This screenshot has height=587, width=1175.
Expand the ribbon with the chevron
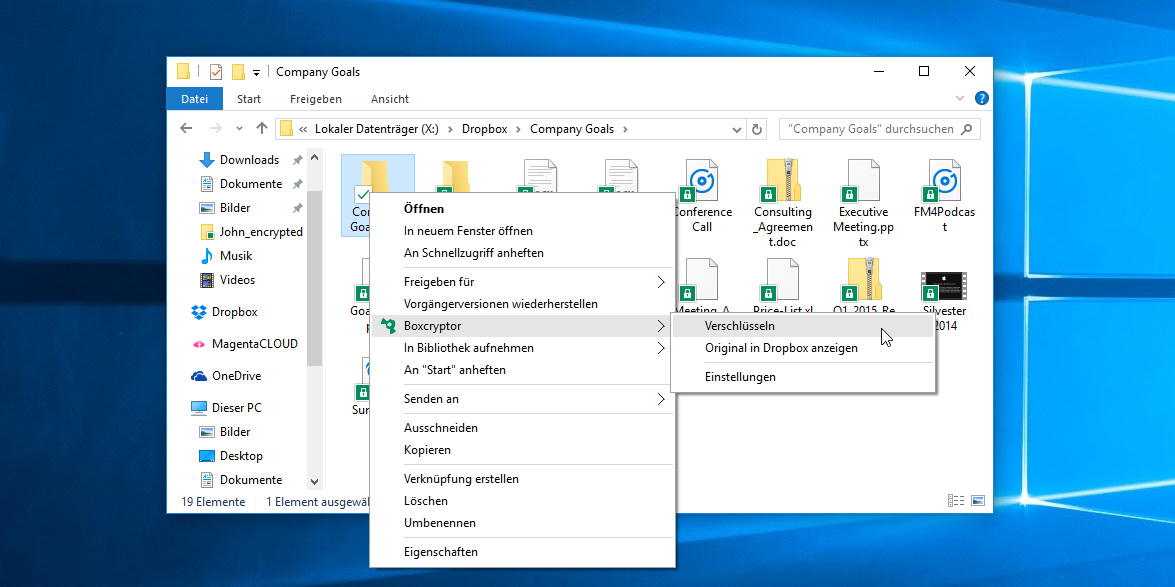[x=961, y=98]
